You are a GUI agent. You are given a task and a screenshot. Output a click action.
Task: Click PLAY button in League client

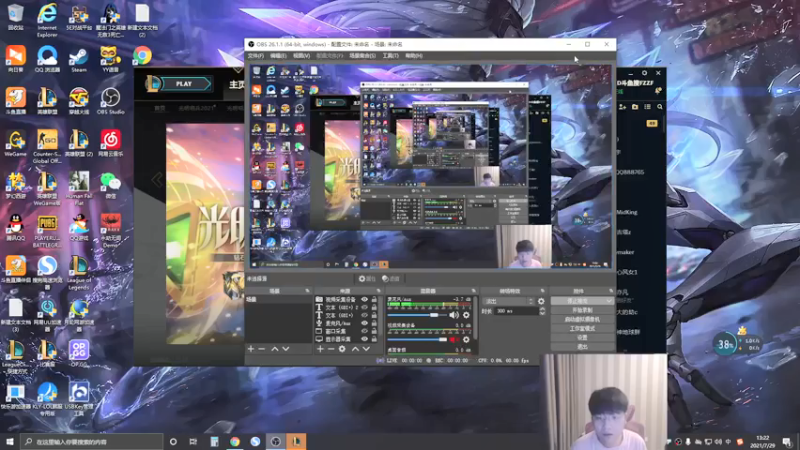[x=184, y=84]
